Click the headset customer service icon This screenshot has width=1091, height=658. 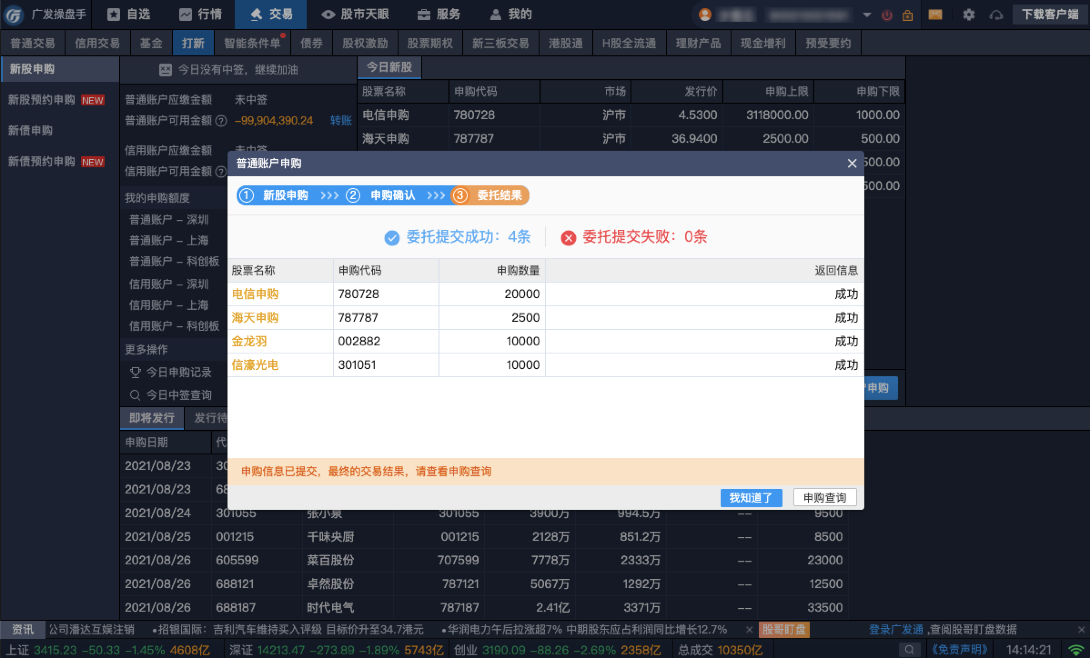coord(996,15)
